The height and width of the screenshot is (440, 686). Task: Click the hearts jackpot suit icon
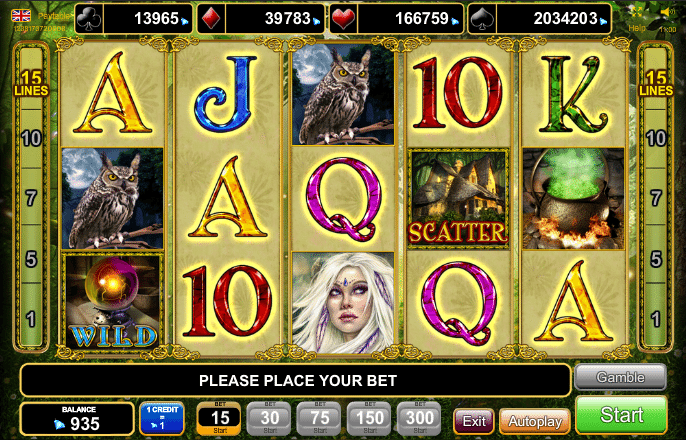point(343,19)
